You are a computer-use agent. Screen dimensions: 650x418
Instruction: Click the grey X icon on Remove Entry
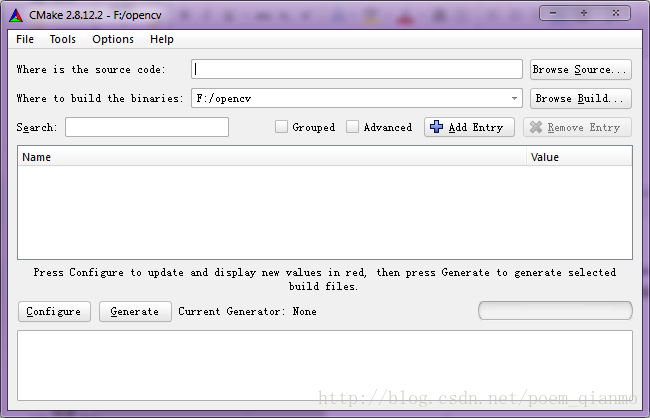(536, 127)
